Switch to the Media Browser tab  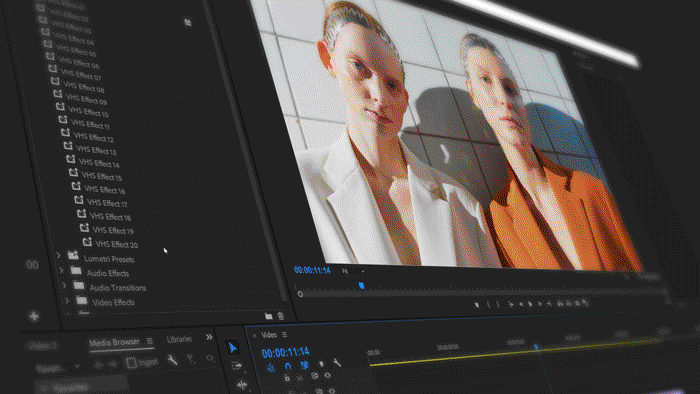tap(114, 342)
